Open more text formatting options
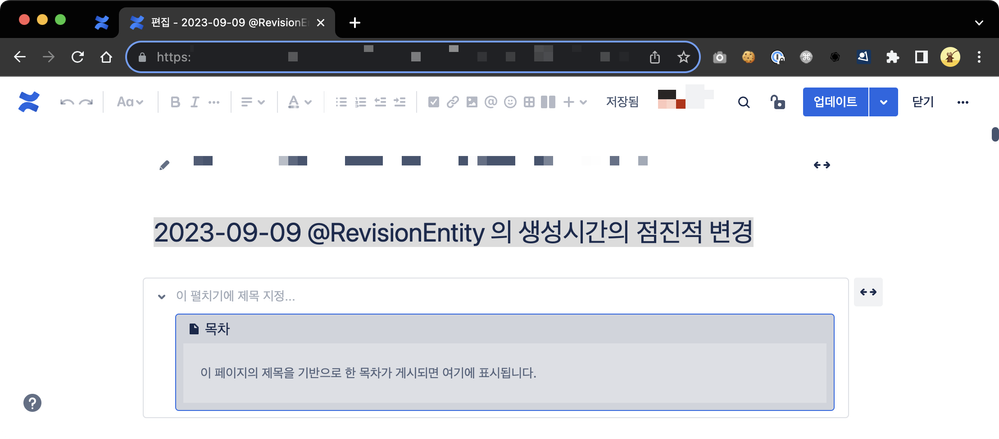Viewport: 999px width, 439px height. tap(214, 102)
